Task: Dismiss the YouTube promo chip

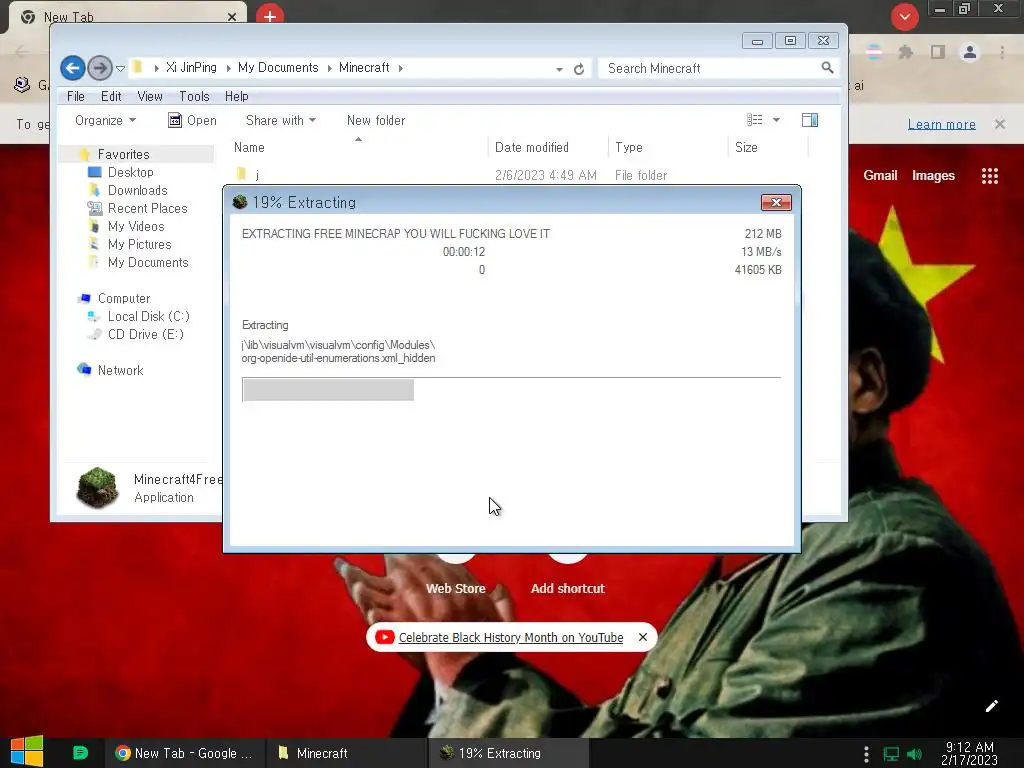Action: 643,637
